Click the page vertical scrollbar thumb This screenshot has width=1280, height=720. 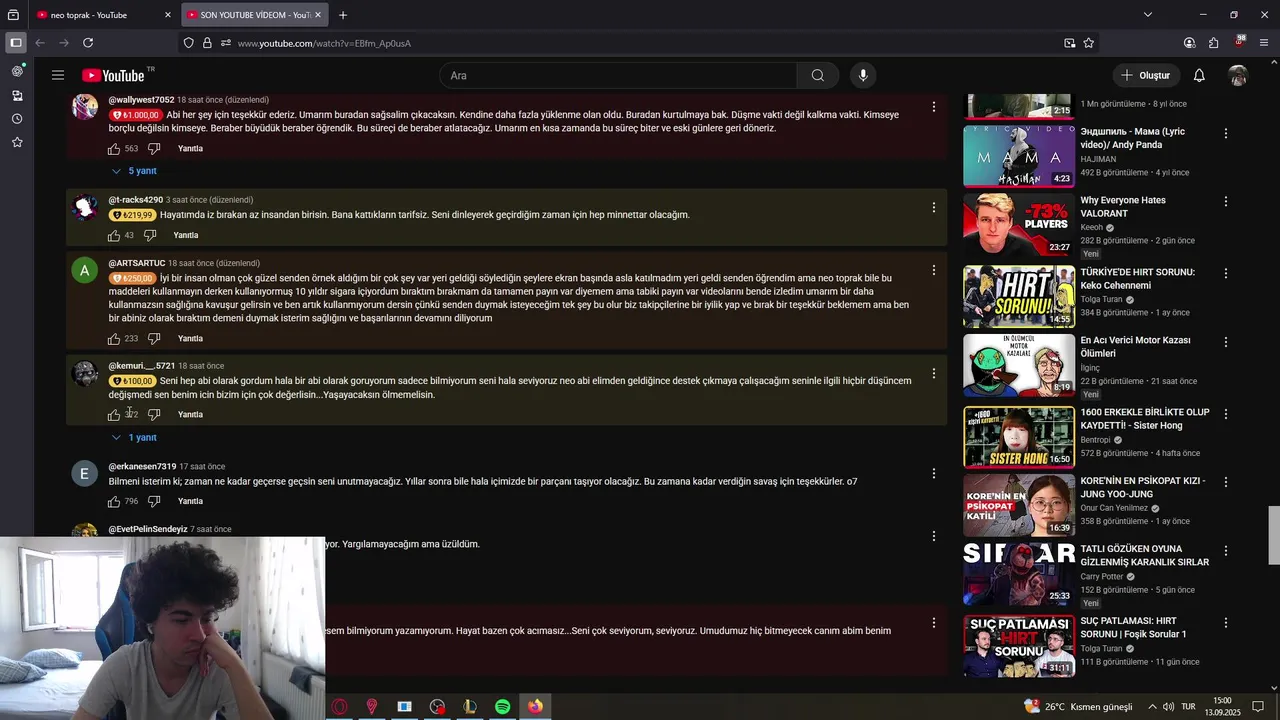click(1273, 536)
